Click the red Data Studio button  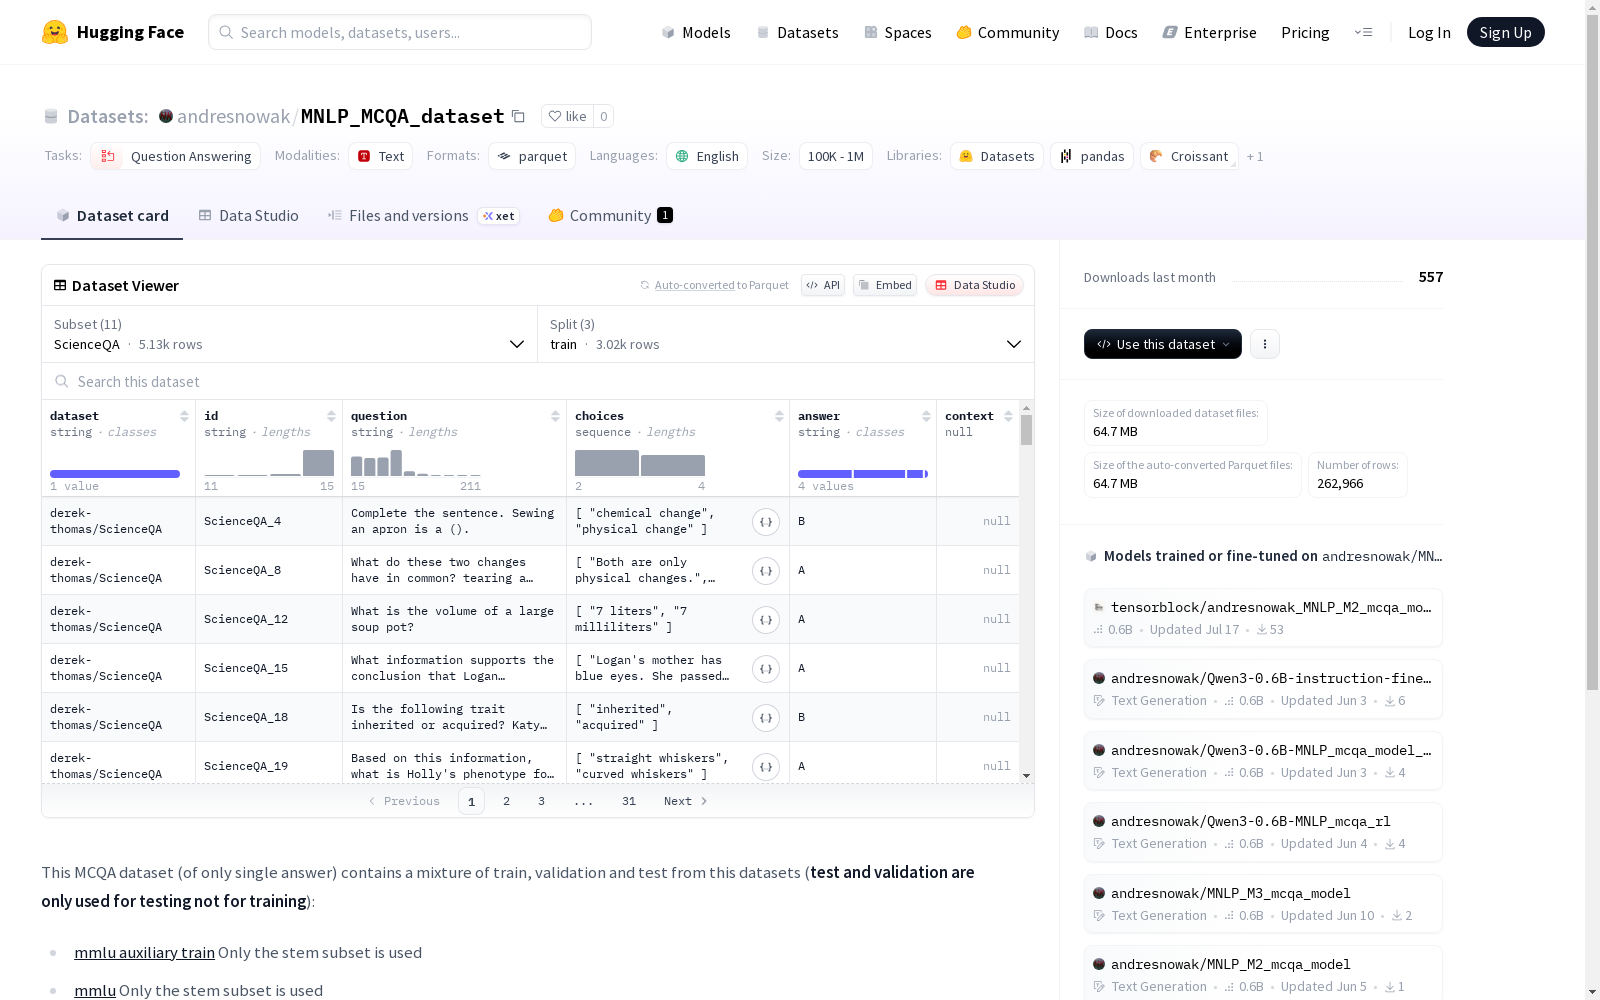pyautogui.click(x=975, y=285)
